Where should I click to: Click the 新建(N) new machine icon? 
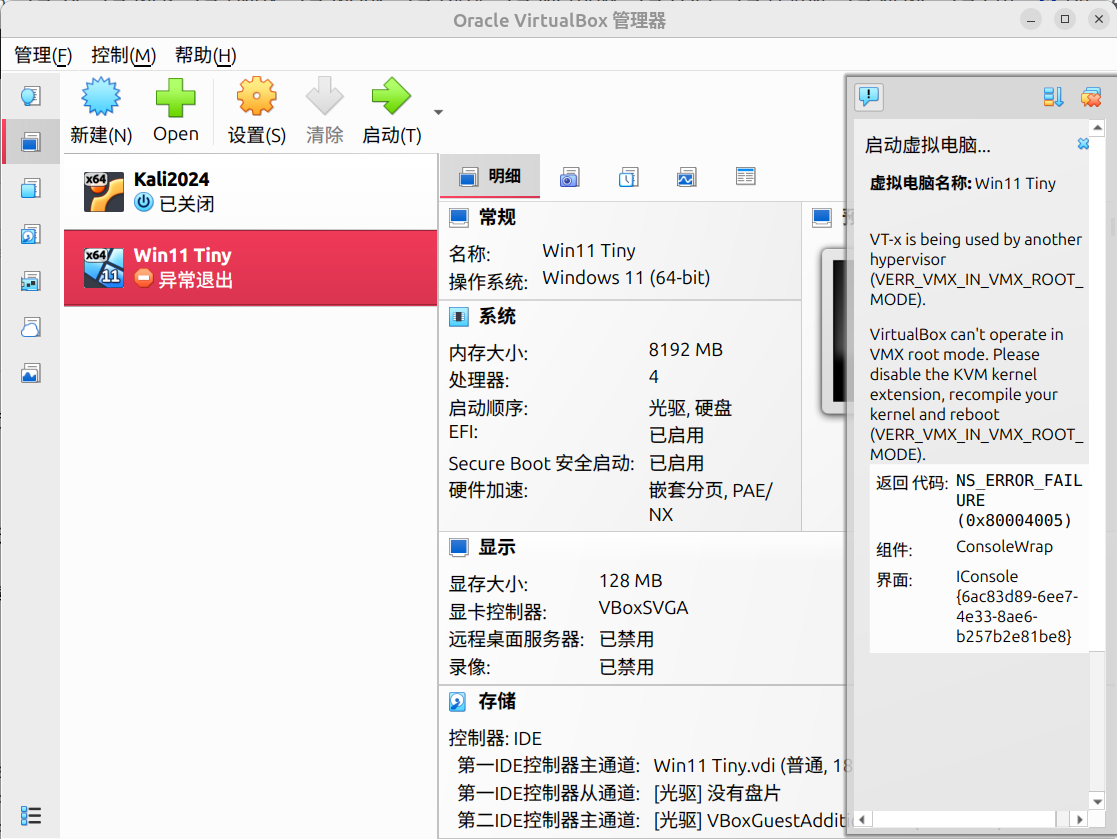[101, 98]
